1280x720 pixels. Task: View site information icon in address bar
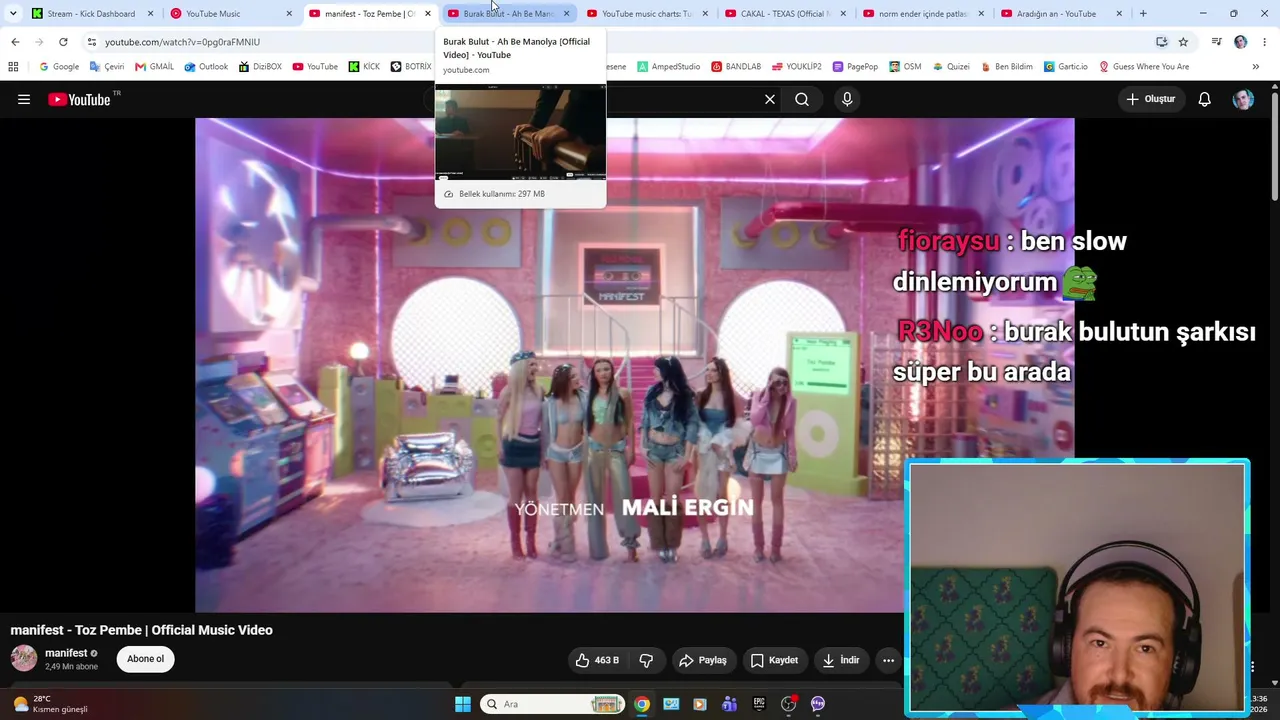[x=92, y=42]
